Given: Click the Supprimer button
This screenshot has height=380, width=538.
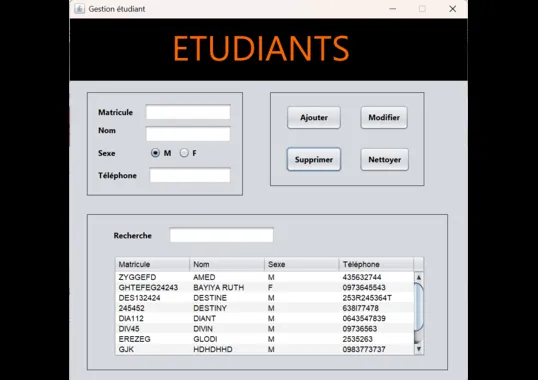Looking at the screenshot, I should 314,159.
